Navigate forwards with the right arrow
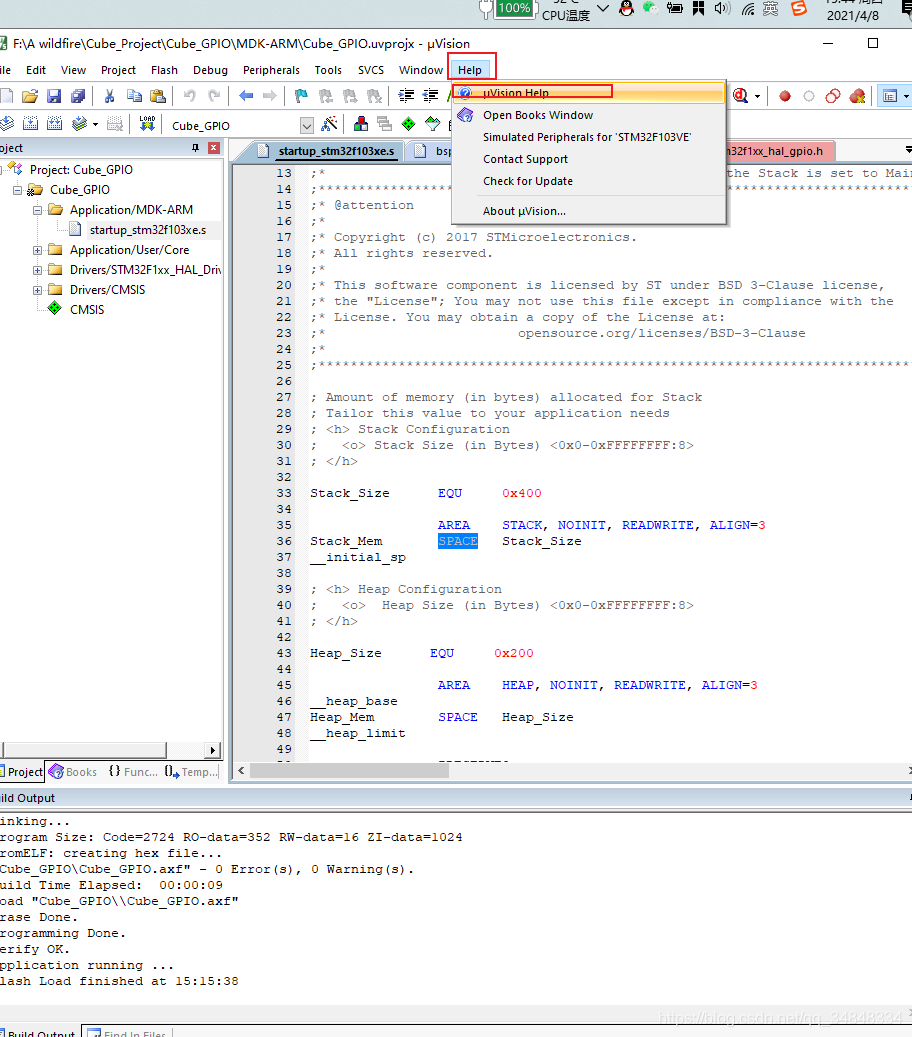912x1037 pixels. coord(269,97)
